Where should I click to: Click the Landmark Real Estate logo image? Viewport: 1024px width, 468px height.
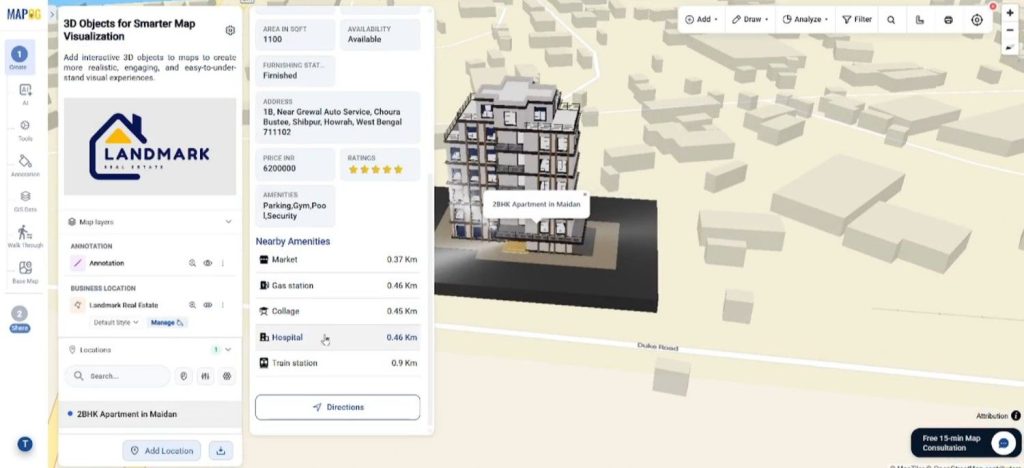coord(150,146)
